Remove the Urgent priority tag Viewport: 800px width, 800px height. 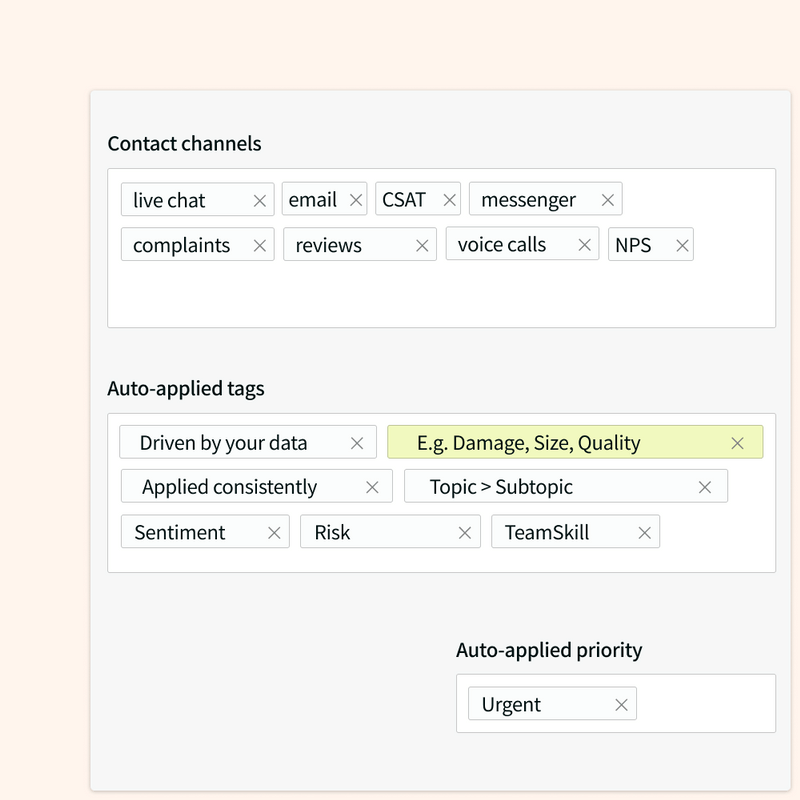click(x=621, y=705)
